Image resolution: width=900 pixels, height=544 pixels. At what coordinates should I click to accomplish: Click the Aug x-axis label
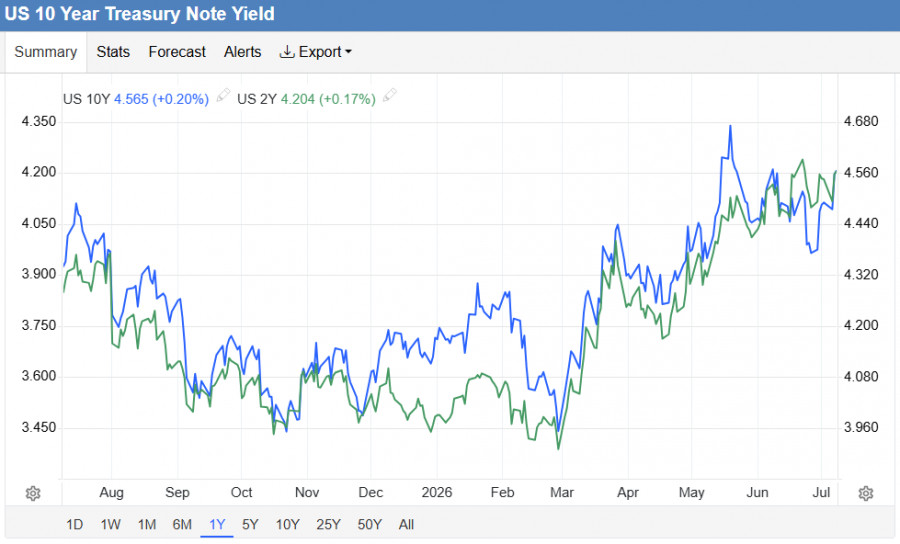[111, 493]
